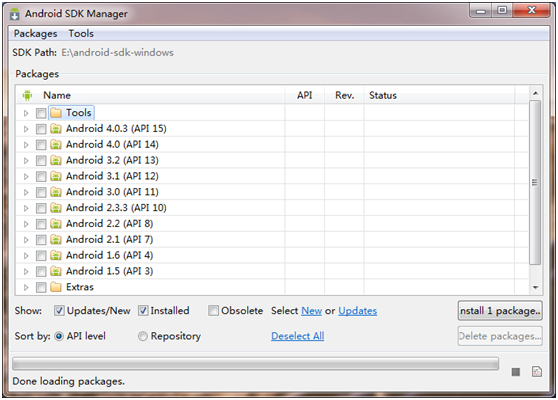Click the Deselect All link
Screen dimensions: 558x400
298,336
